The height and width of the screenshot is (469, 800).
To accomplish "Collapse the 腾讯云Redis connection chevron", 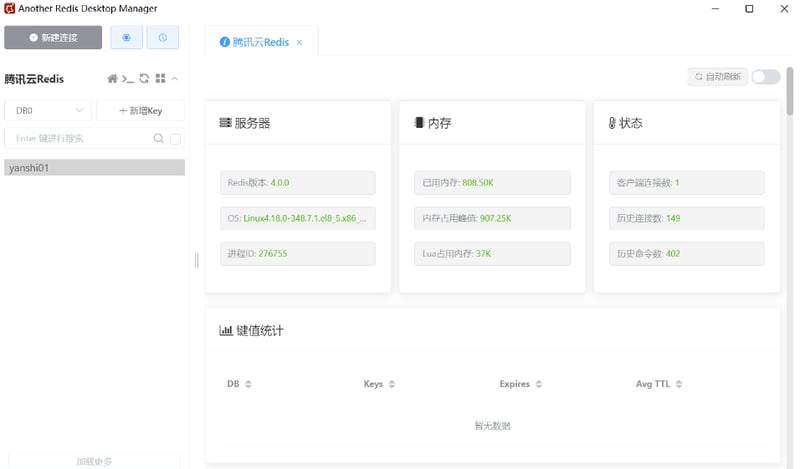I will [174, 79].
